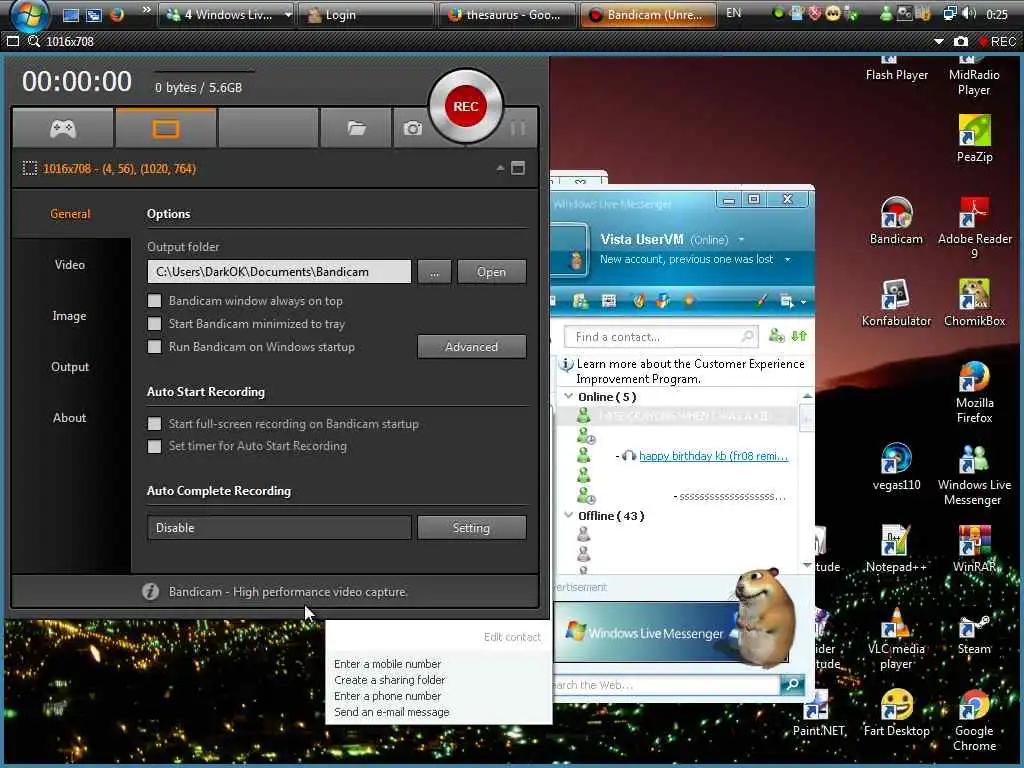The height and width of the screenshot is (768, 1024).
Task: Enable Bandicam window always on top
Action: (x=155, y=300)
